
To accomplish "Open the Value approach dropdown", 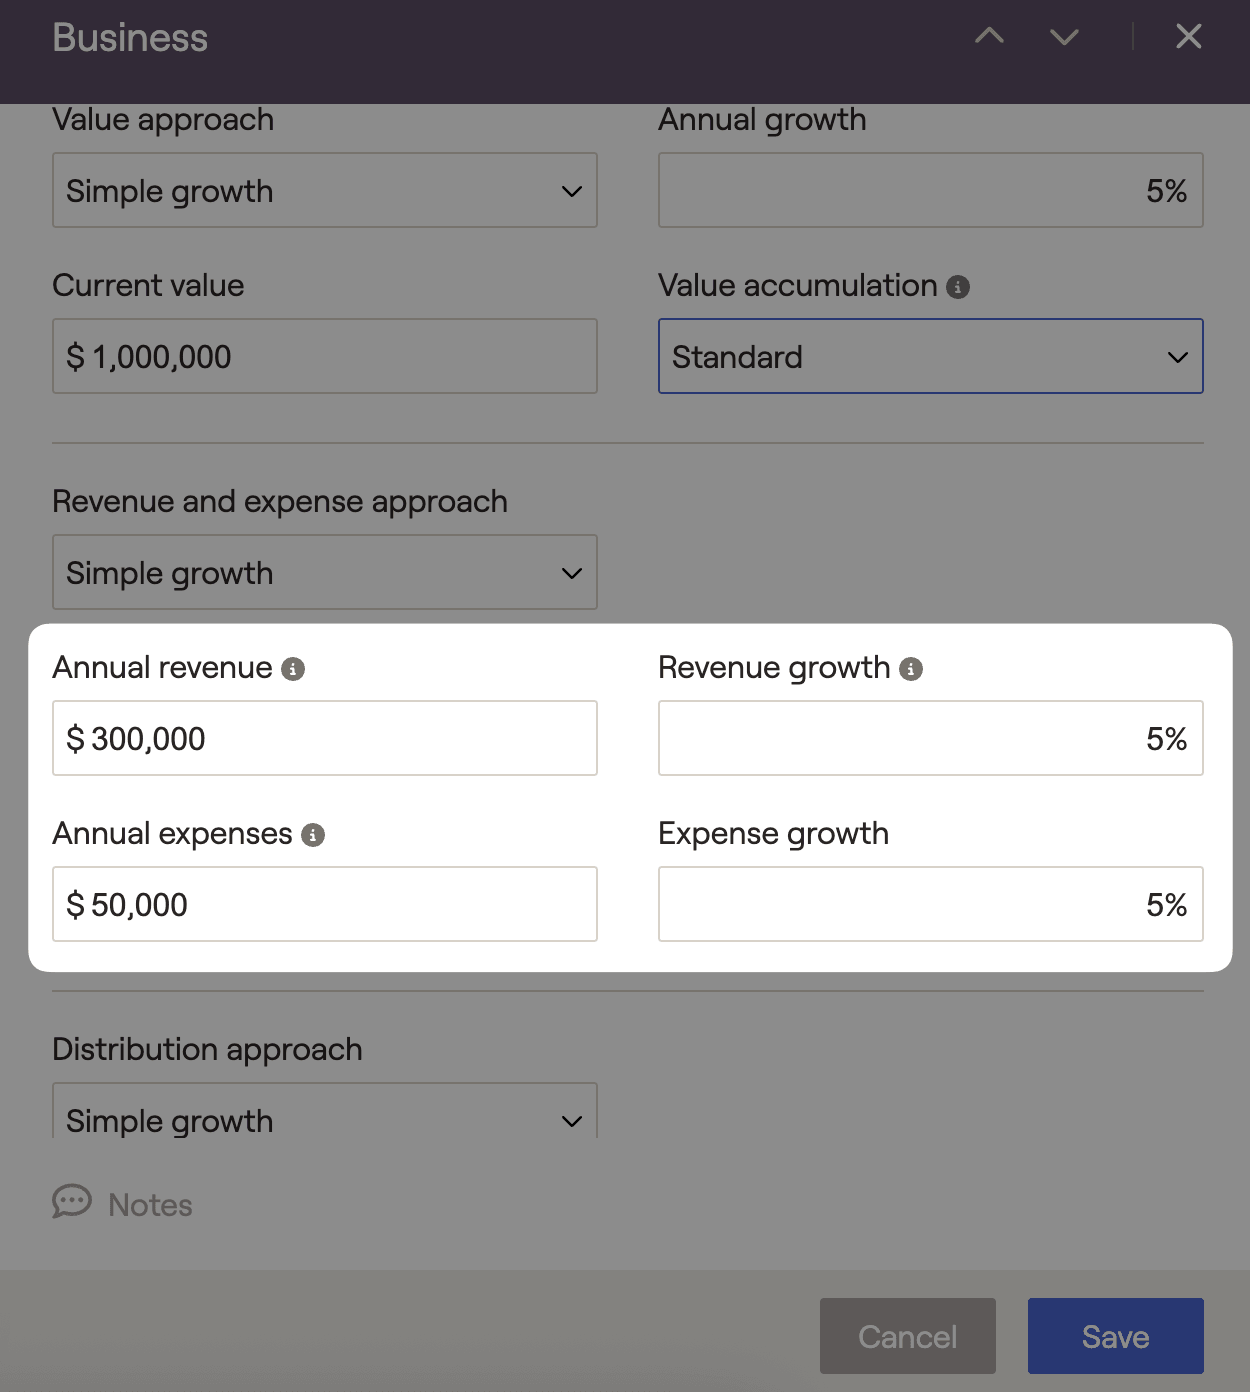I will (x=324, y=190).
